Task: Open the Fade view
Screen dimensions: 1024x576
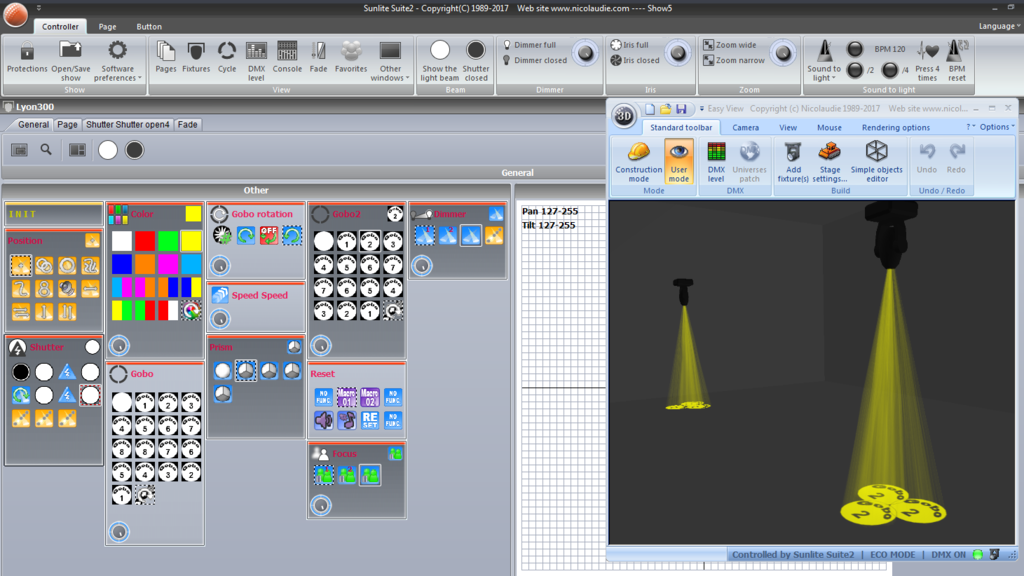Action: point(318,57)
